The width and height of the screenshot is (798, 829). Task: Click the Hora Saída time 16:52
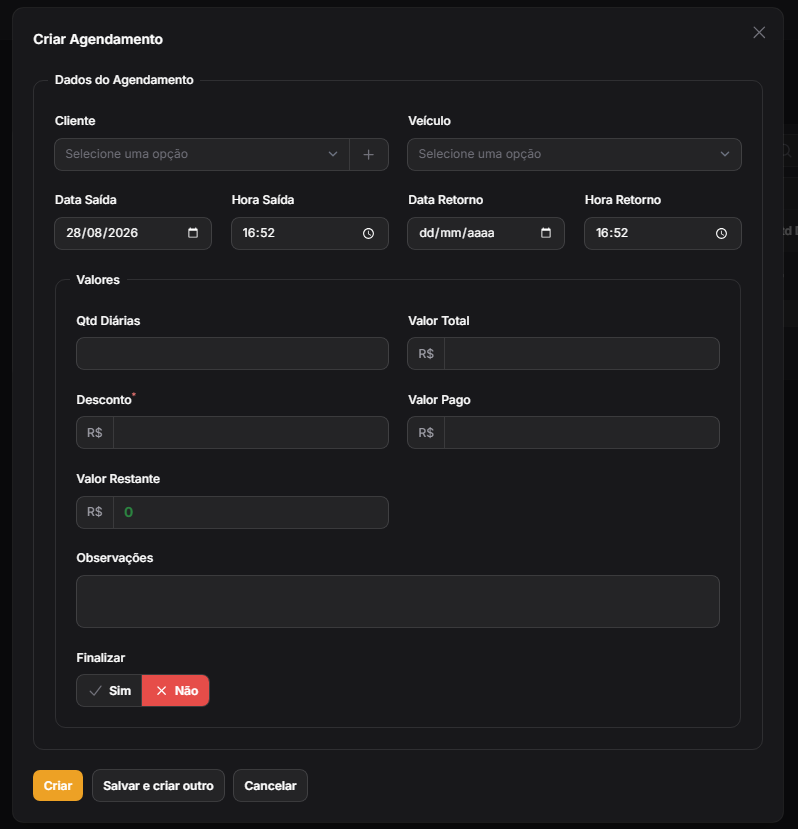(259, 233)
